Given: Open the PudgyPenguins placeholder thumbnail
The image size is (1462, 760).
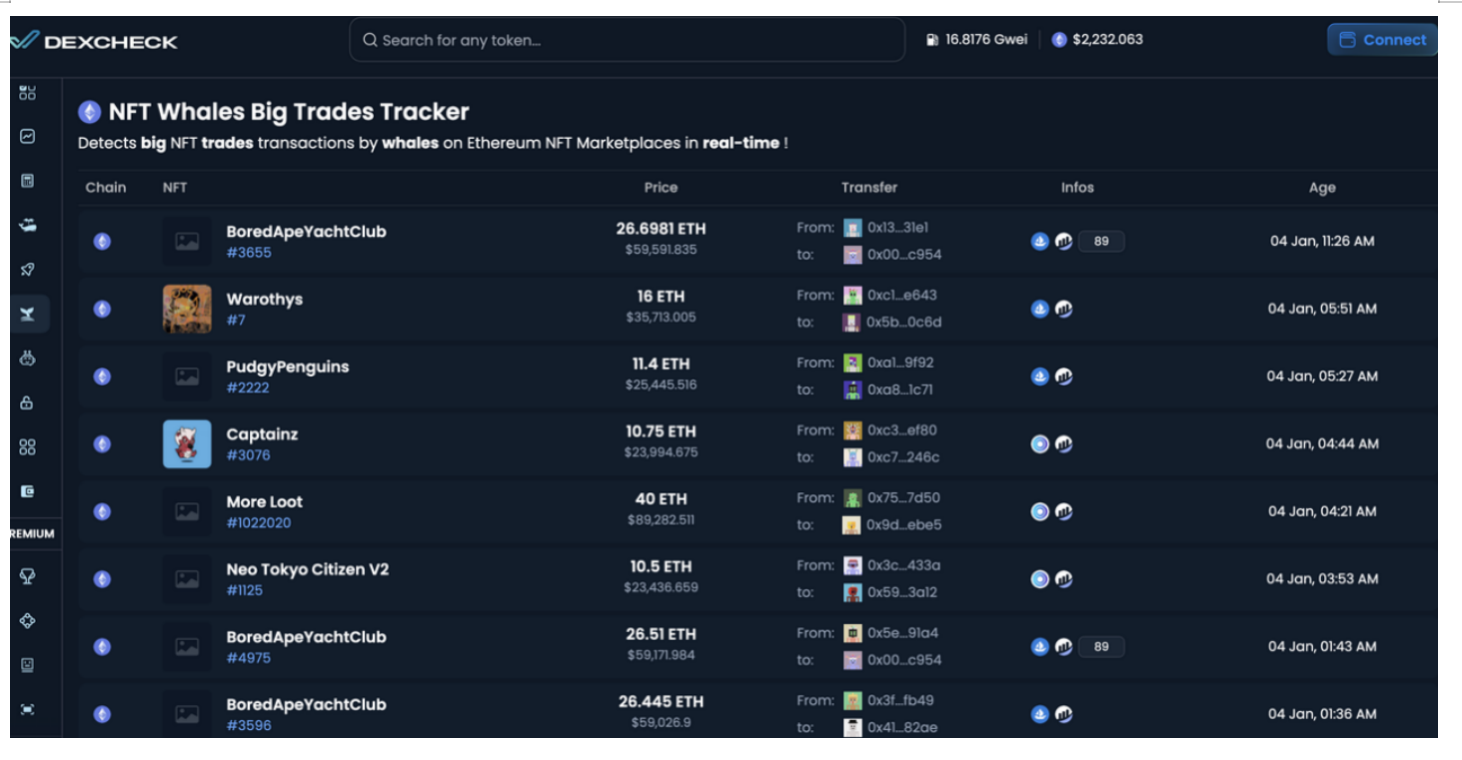Looking at the screenshot, I should (187, 376).
